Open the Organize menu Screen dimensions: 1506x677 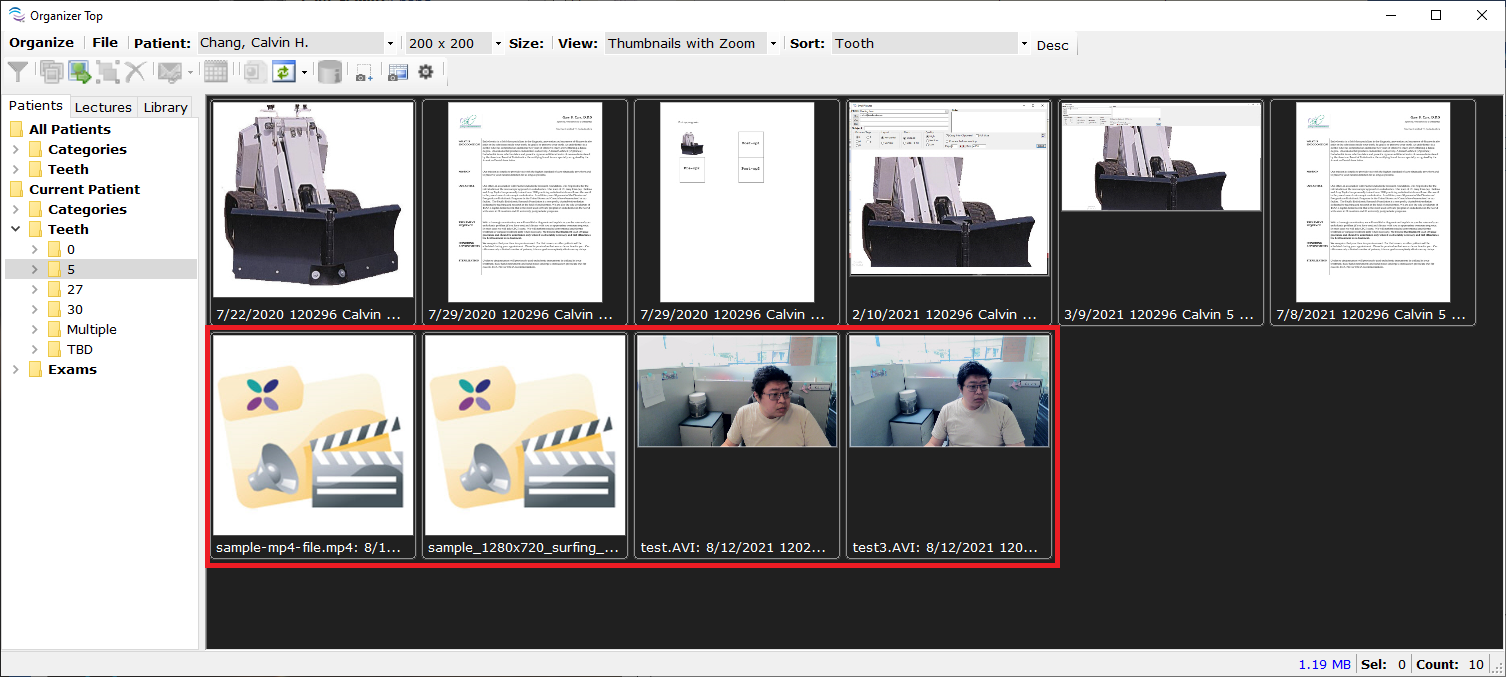pos(42,43)
